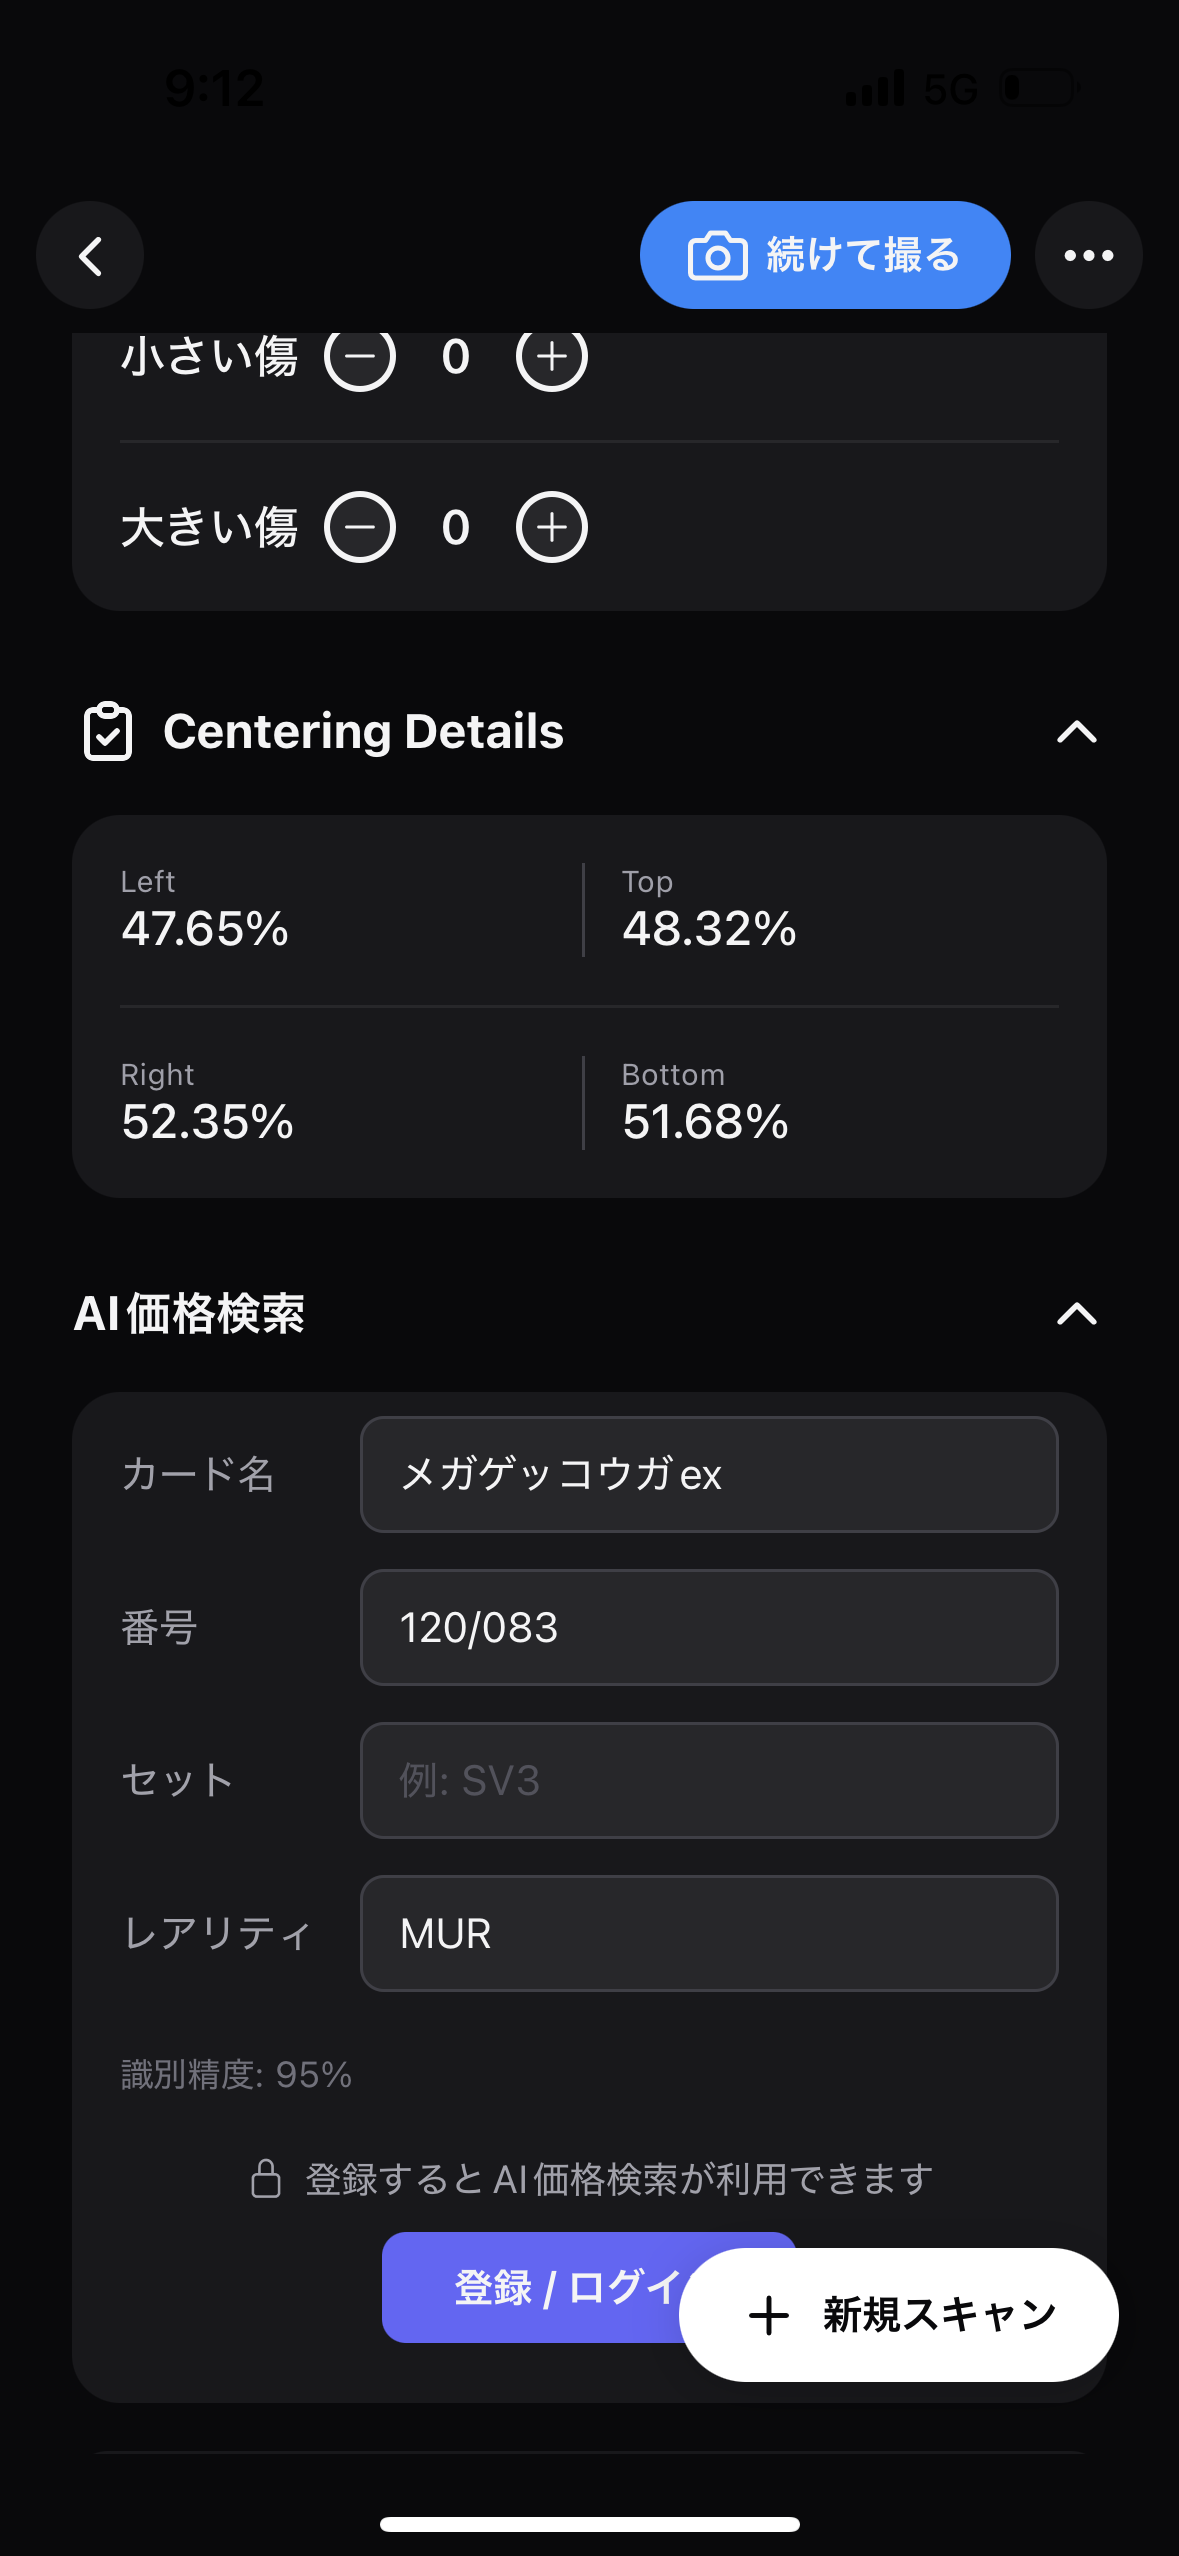1179x2556 pixels.
Task: Decrease 小さい傷 count with minus icon
Action: tap(360, 356)
